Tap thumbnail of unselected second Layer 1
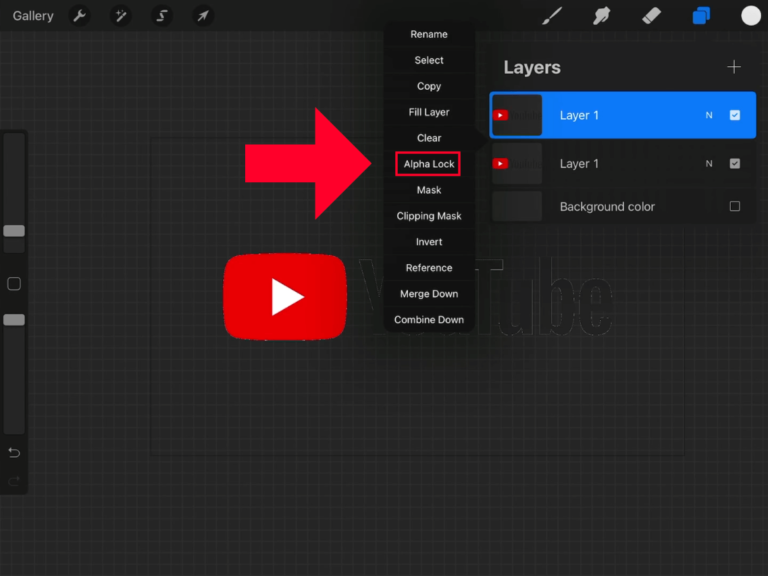768x576 pixels. pyautogui.click(x=517, y=164)
